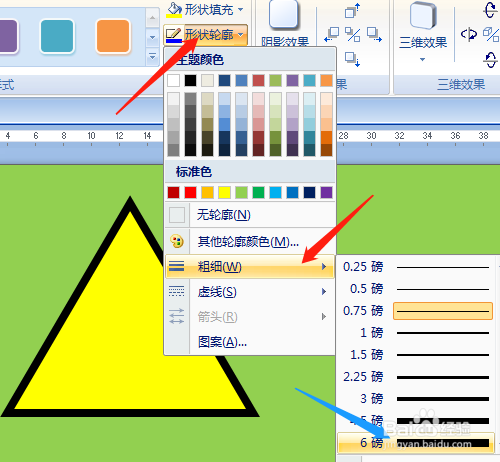Nudge shadow left icon
This screenshot has height=462, width=500.
point(332,35)
